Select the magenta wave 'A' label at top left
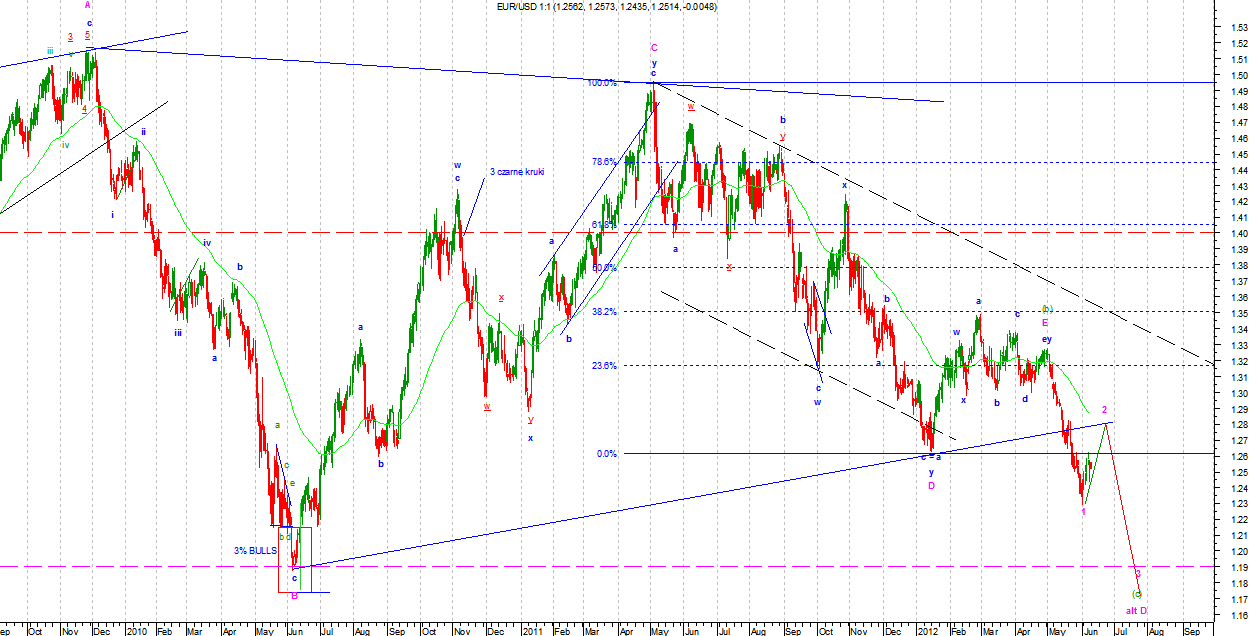Screen dimensions: 1250x636 click(88, 5)
